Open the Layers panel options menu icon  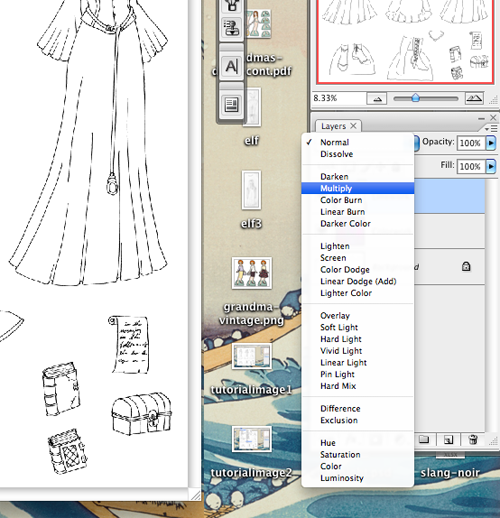pos(491,128)
